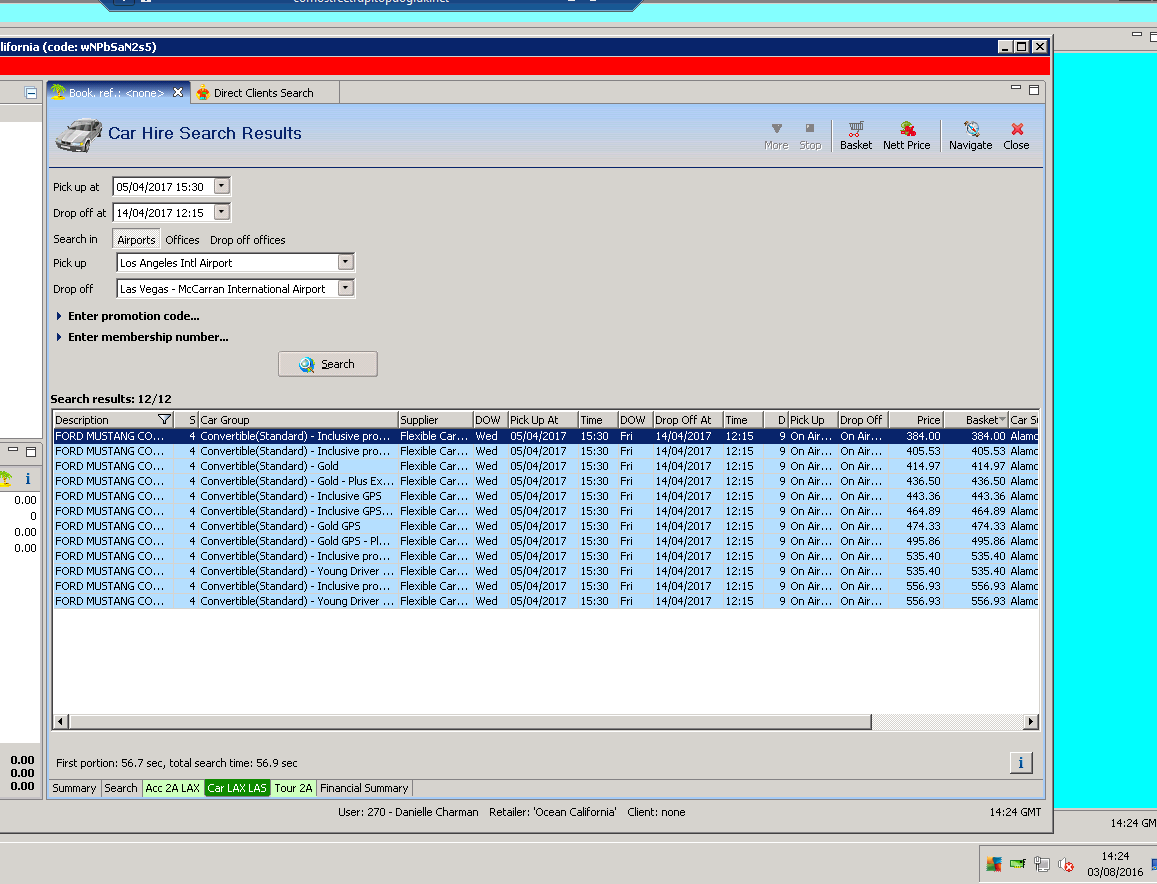Select the Drop off offices option
1157x884 pixels.
[x=247, y=240]
